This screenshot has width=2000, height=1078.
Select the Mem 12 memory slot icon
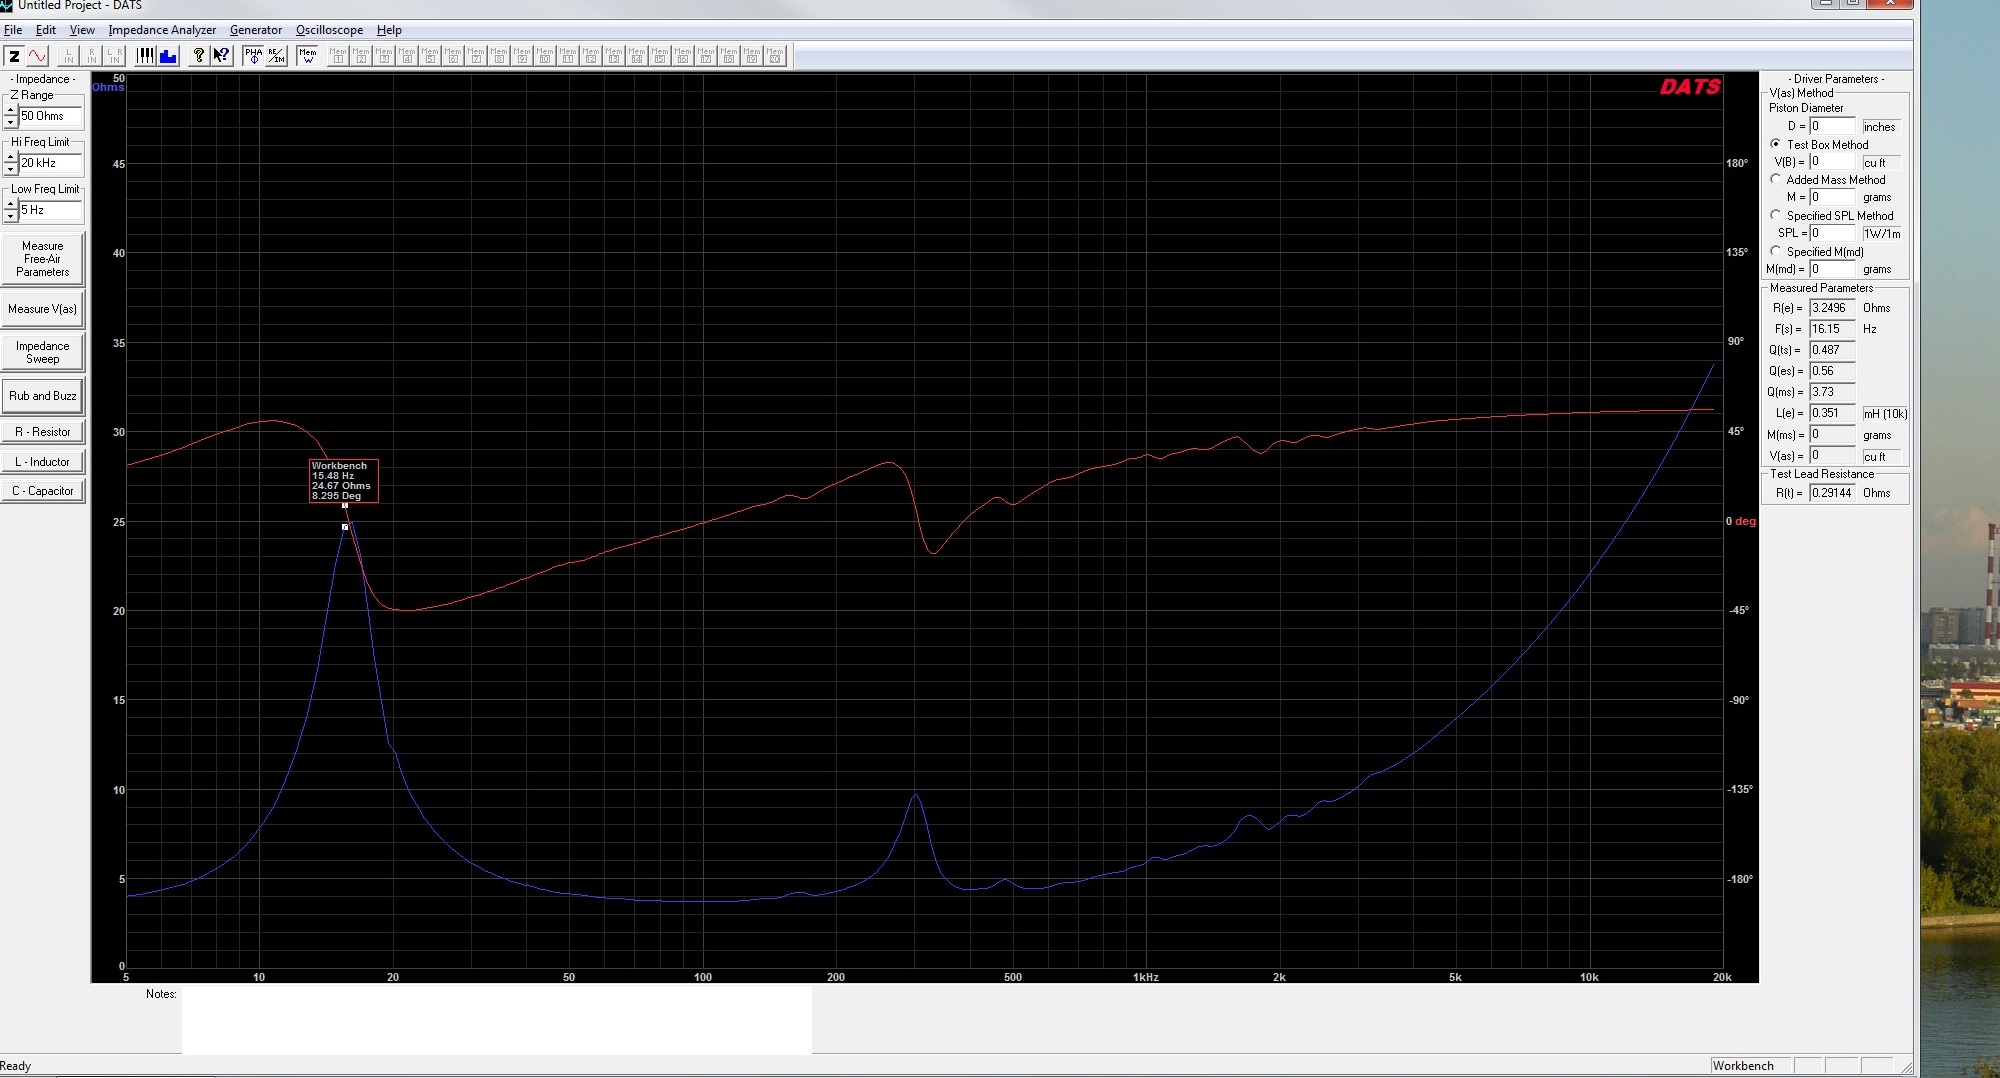click(x=591, y=56)
